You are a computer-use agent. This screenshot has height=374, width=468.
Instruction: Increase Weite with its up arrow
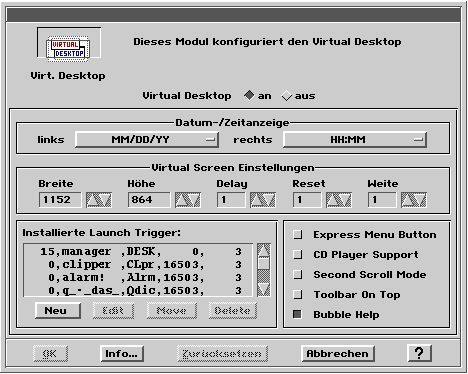407,200
